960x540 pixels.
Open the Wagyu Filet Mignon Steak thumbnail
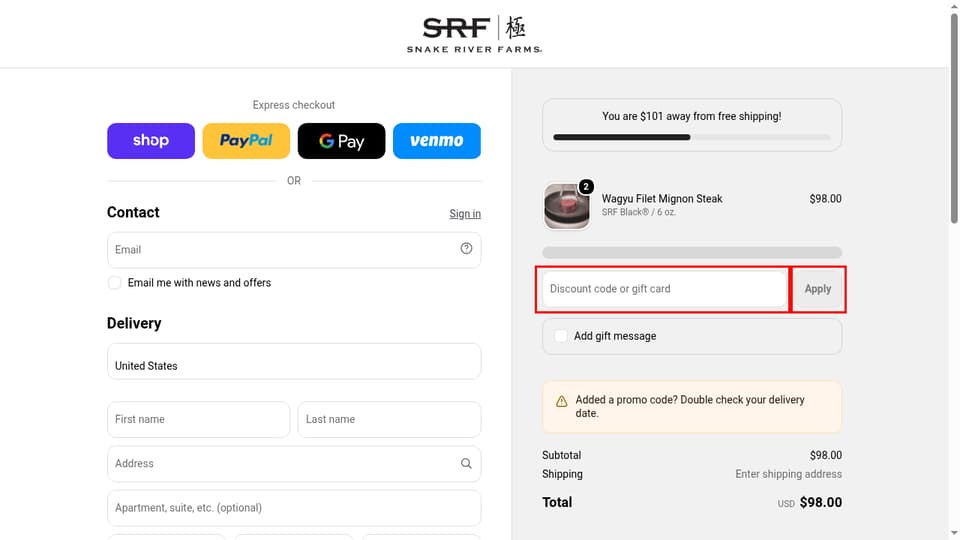tap(567, 206)
